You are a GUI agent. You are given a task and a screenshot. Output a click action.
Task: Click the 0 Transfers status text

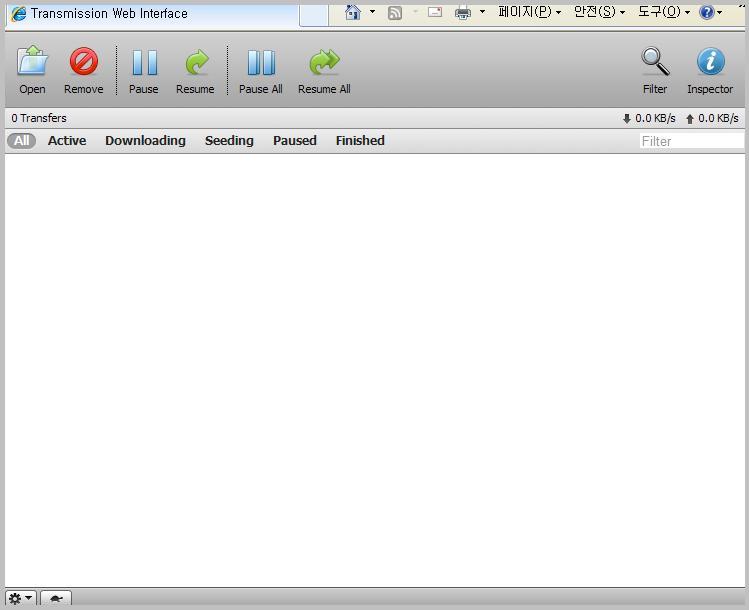click(39, 118)
